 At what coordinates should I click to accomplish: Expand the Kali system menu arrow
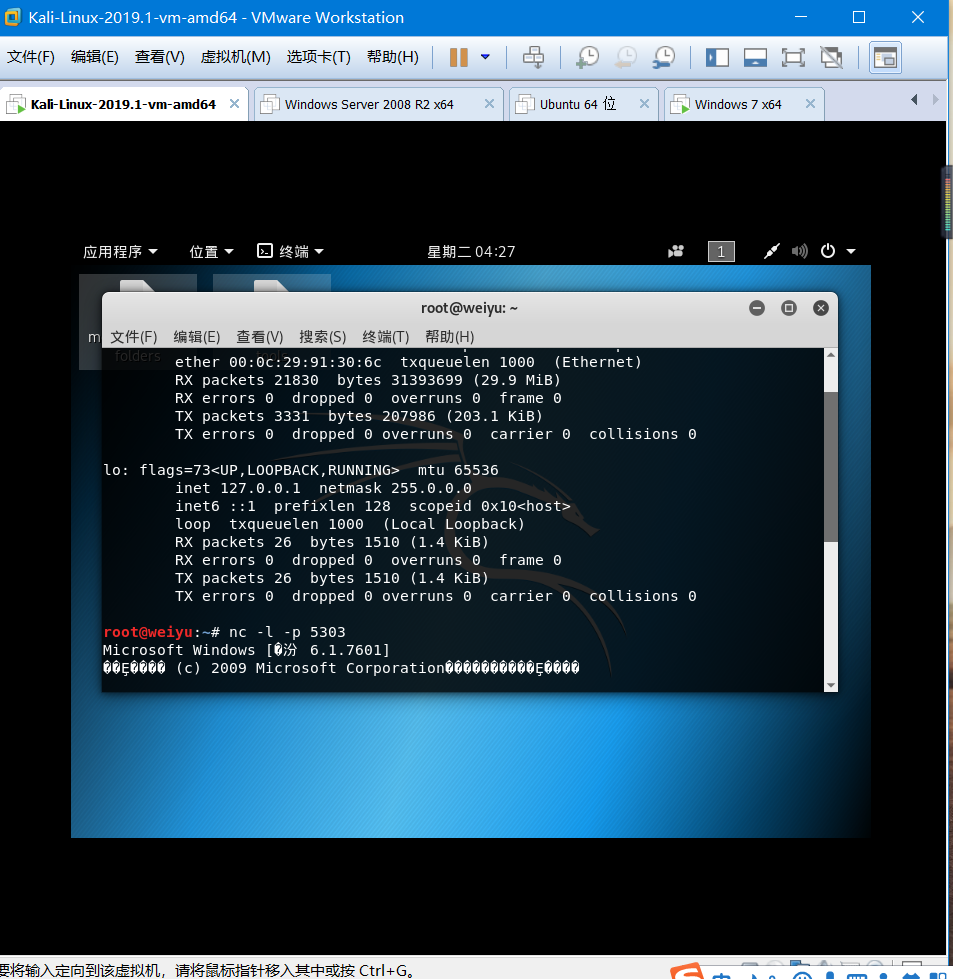[851, 252]
